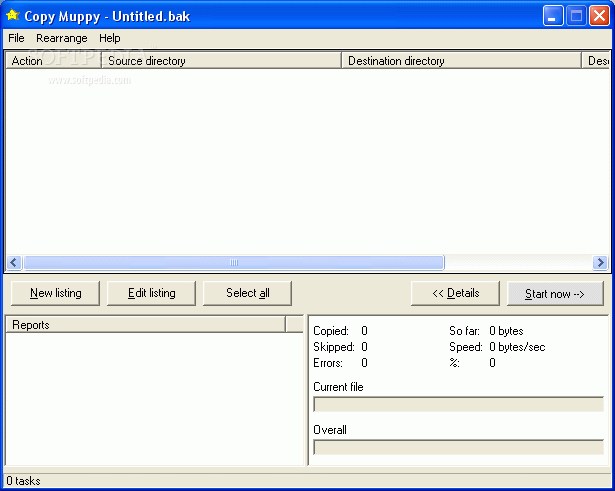Click the New listing button
The height and width of the screenshot is (491, 615).
(55, 293)
